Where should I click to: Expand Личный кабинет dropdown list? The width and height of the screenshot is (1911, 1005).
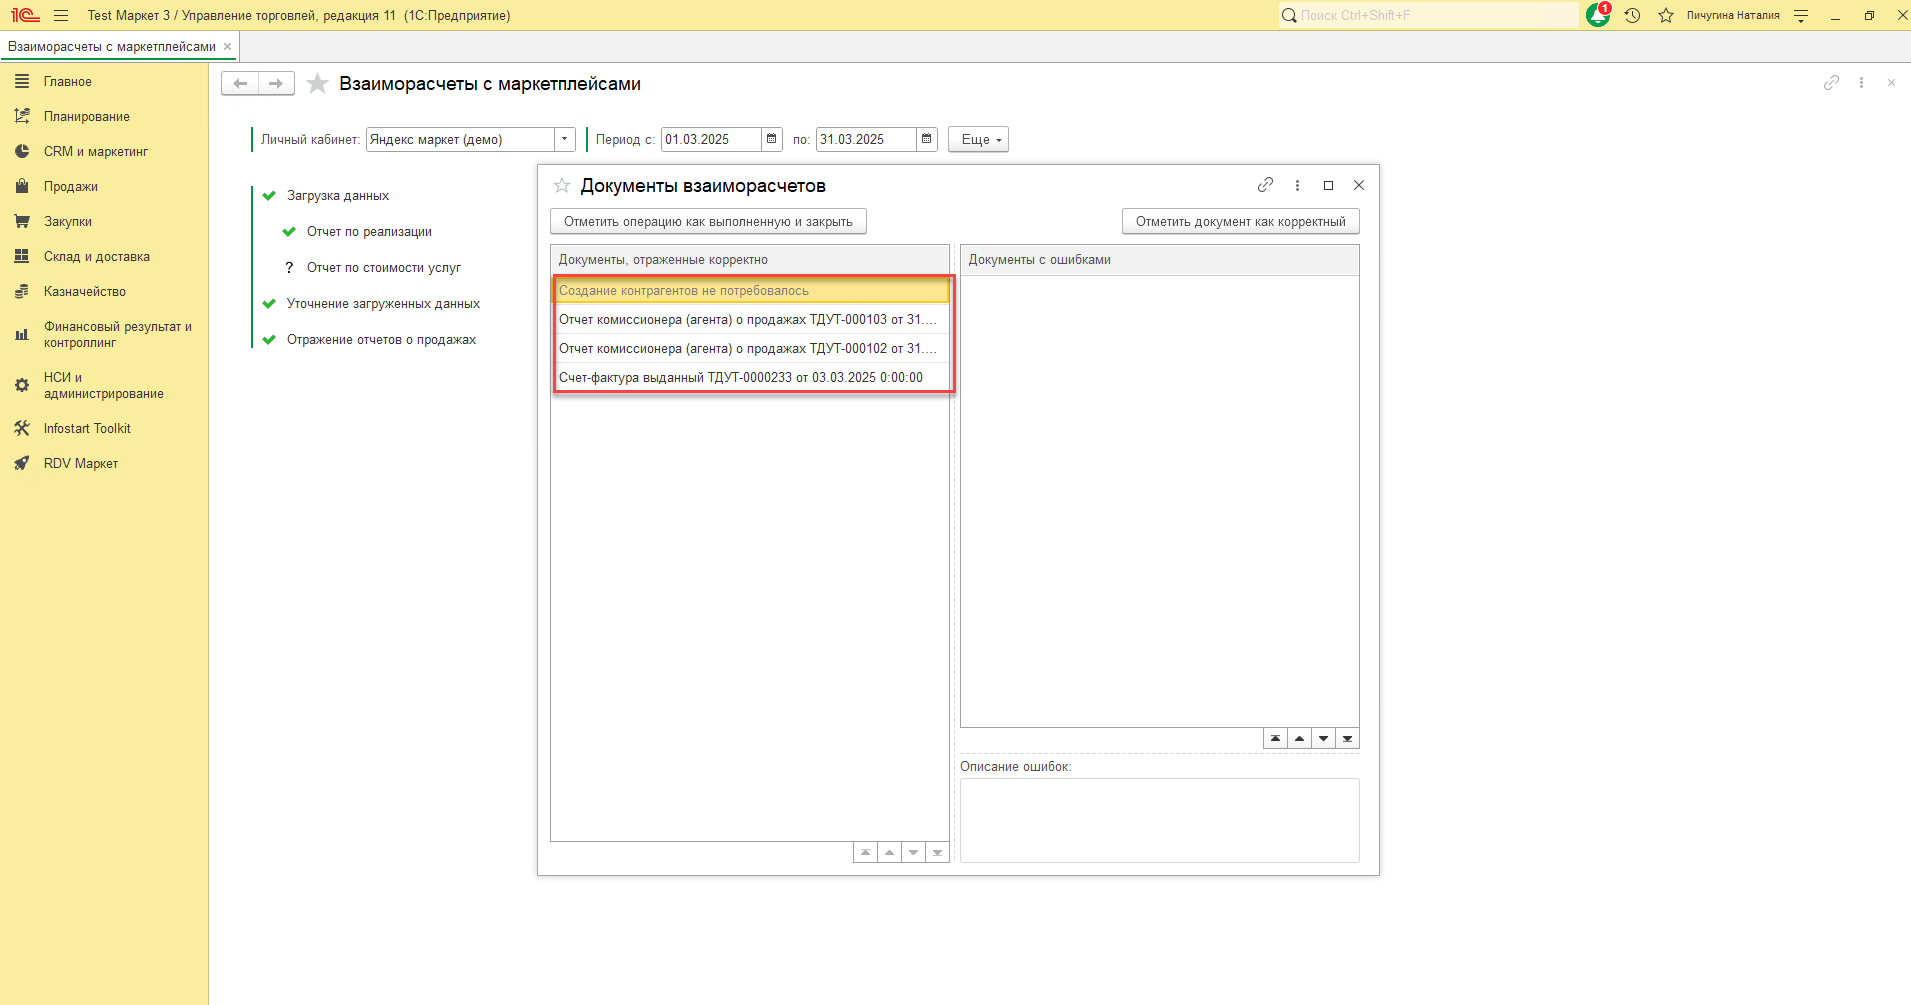click(x=565, y=139)
